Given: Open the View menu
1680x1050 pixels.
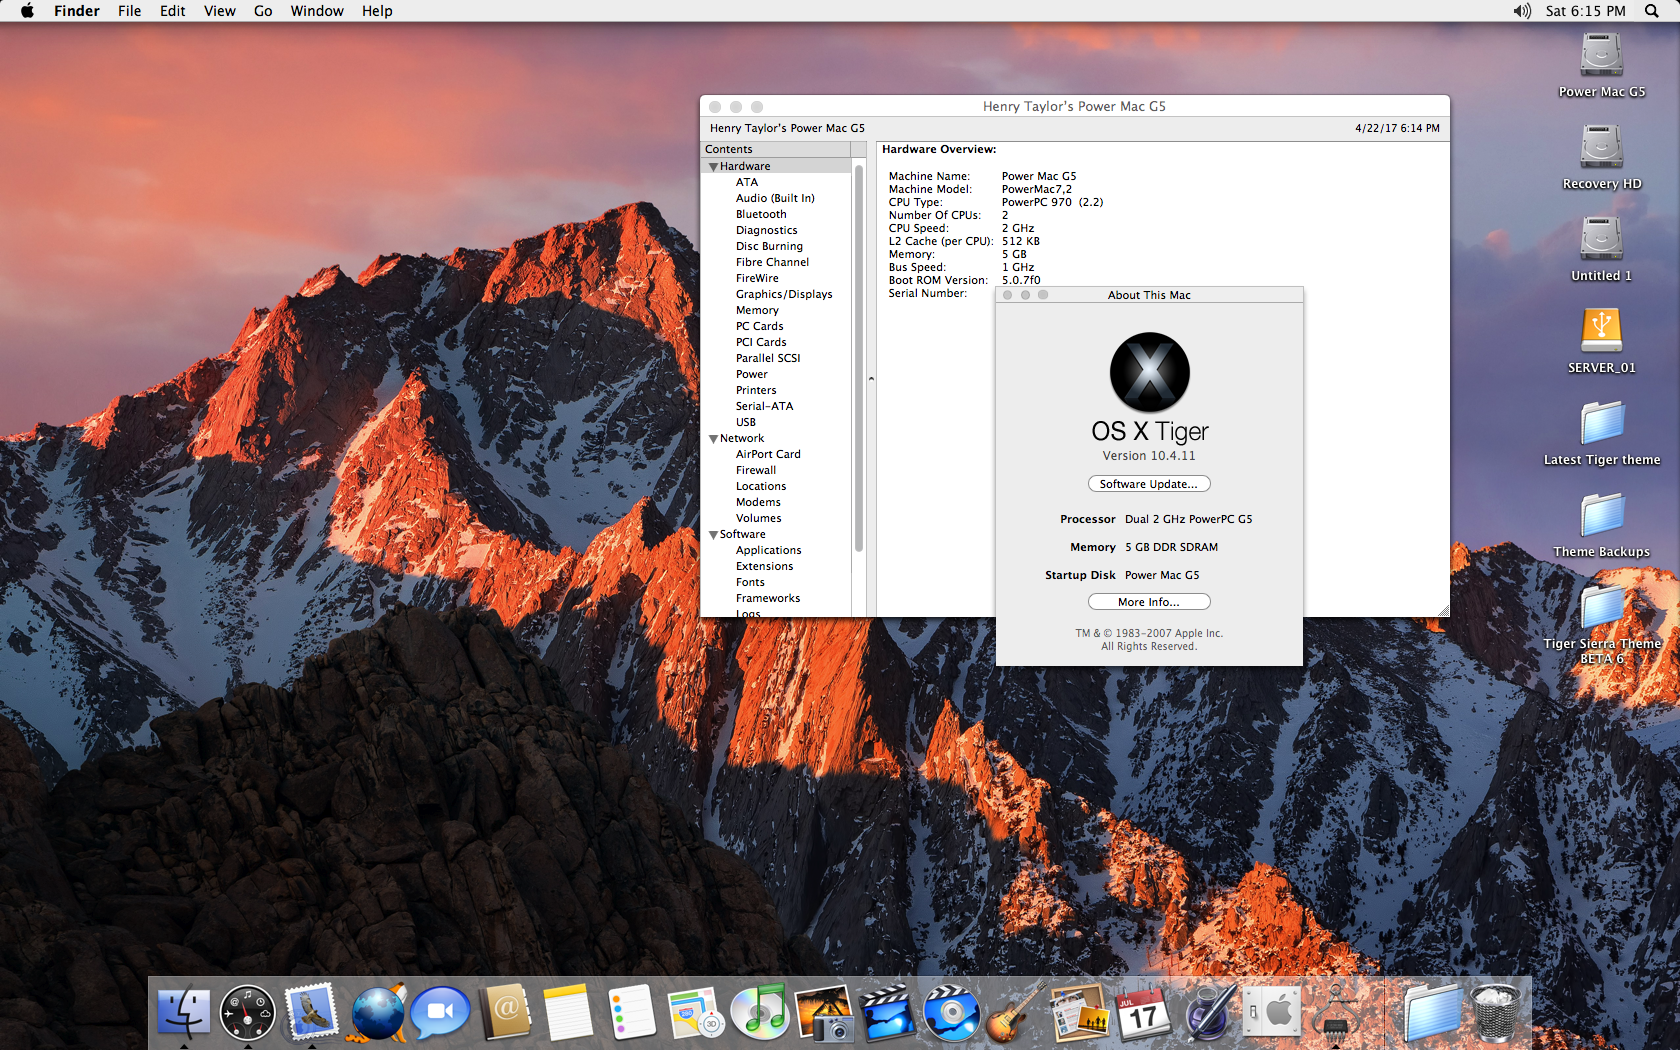Looking at the screenshot, I should coord(219,11).
